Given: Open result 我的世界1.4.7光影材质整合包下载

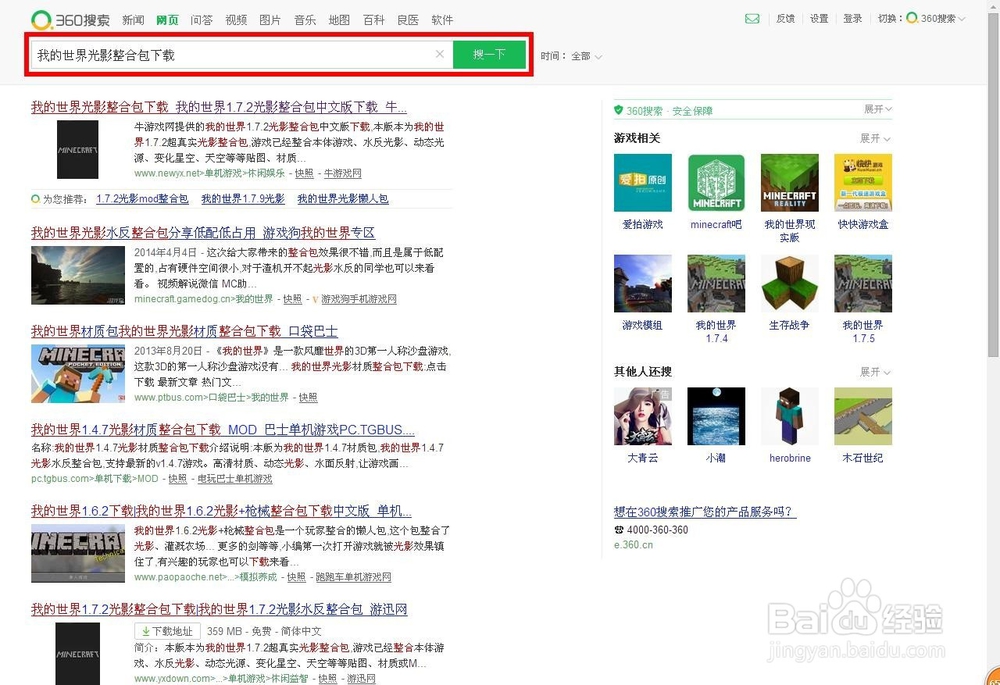Looking at the screenshot, I should (223, 429).
